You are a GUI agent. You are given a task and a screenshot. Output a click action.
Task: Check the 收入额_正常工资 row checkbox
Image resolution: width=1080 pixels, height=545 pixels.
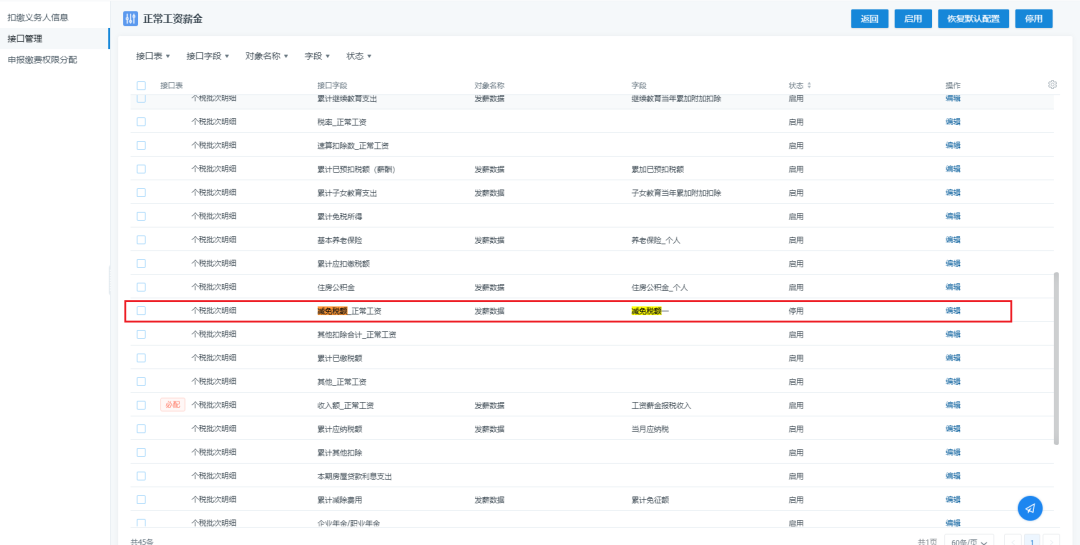[141, 405]
